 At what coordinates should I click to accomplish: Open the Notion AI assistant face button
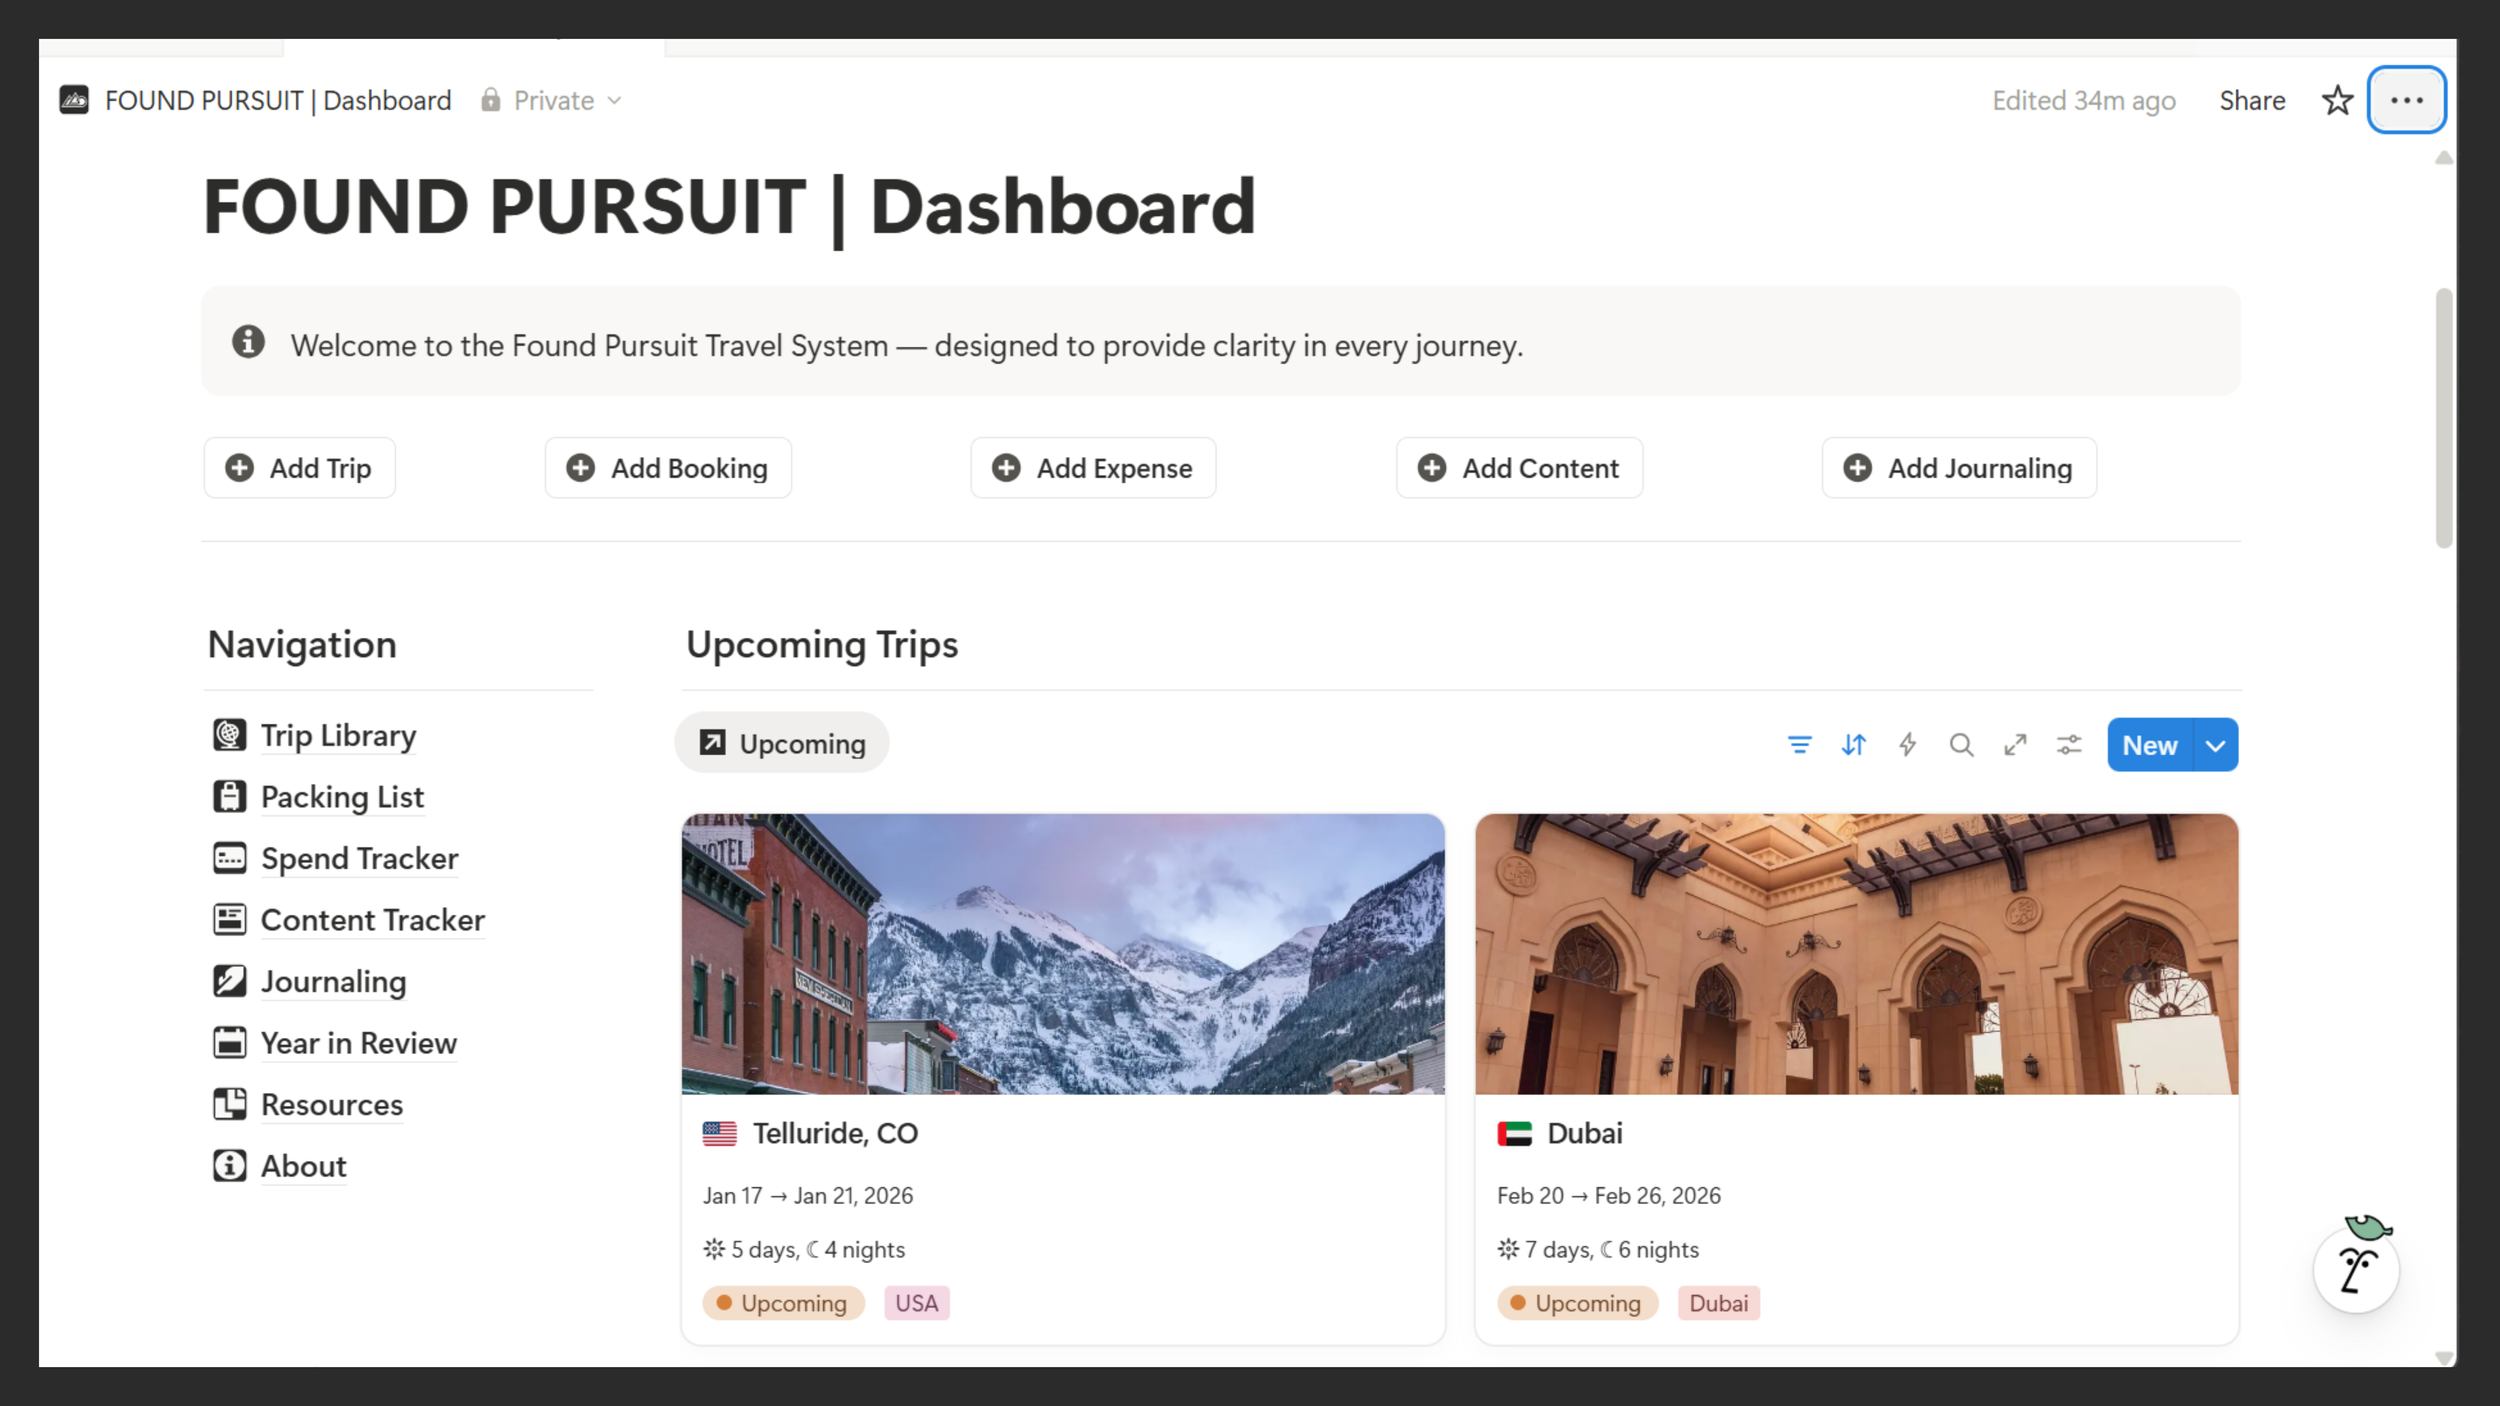tap(2356, 1270)
